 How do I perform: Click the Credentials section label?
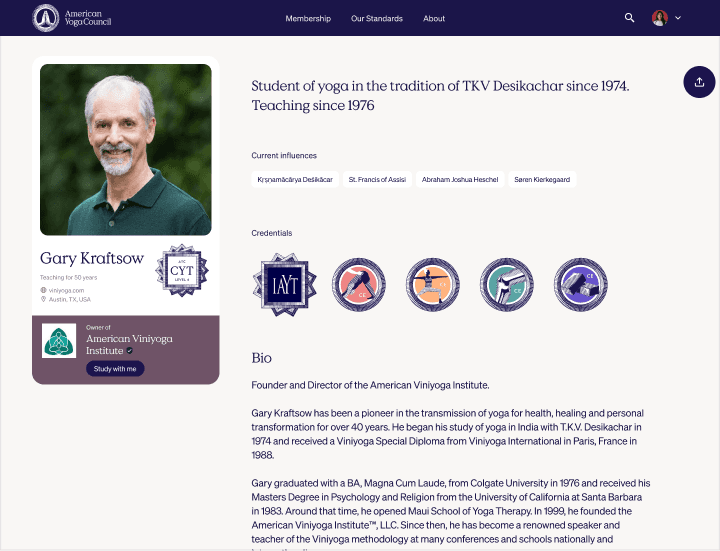click(x=271, y=233)
